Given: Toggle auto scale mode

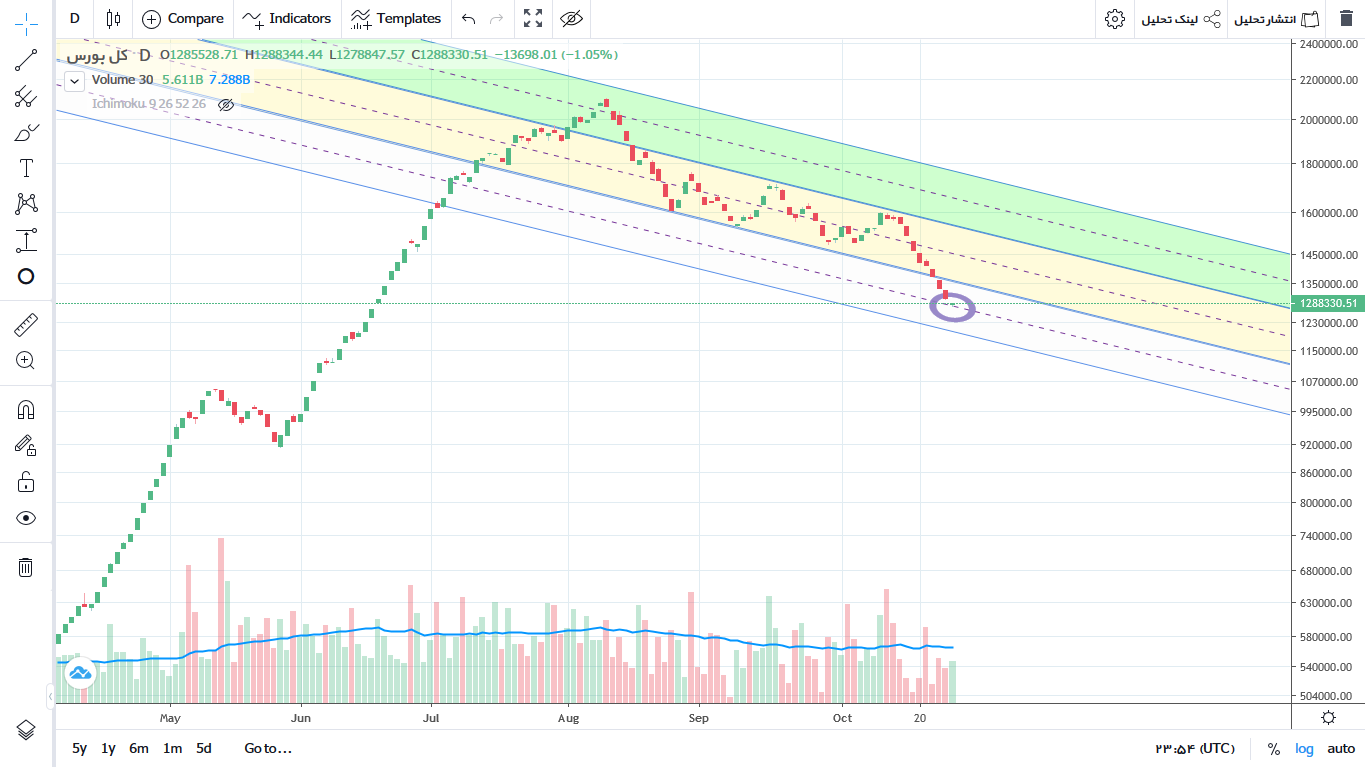Looking at the screenshot, I should coord(1341,749).
